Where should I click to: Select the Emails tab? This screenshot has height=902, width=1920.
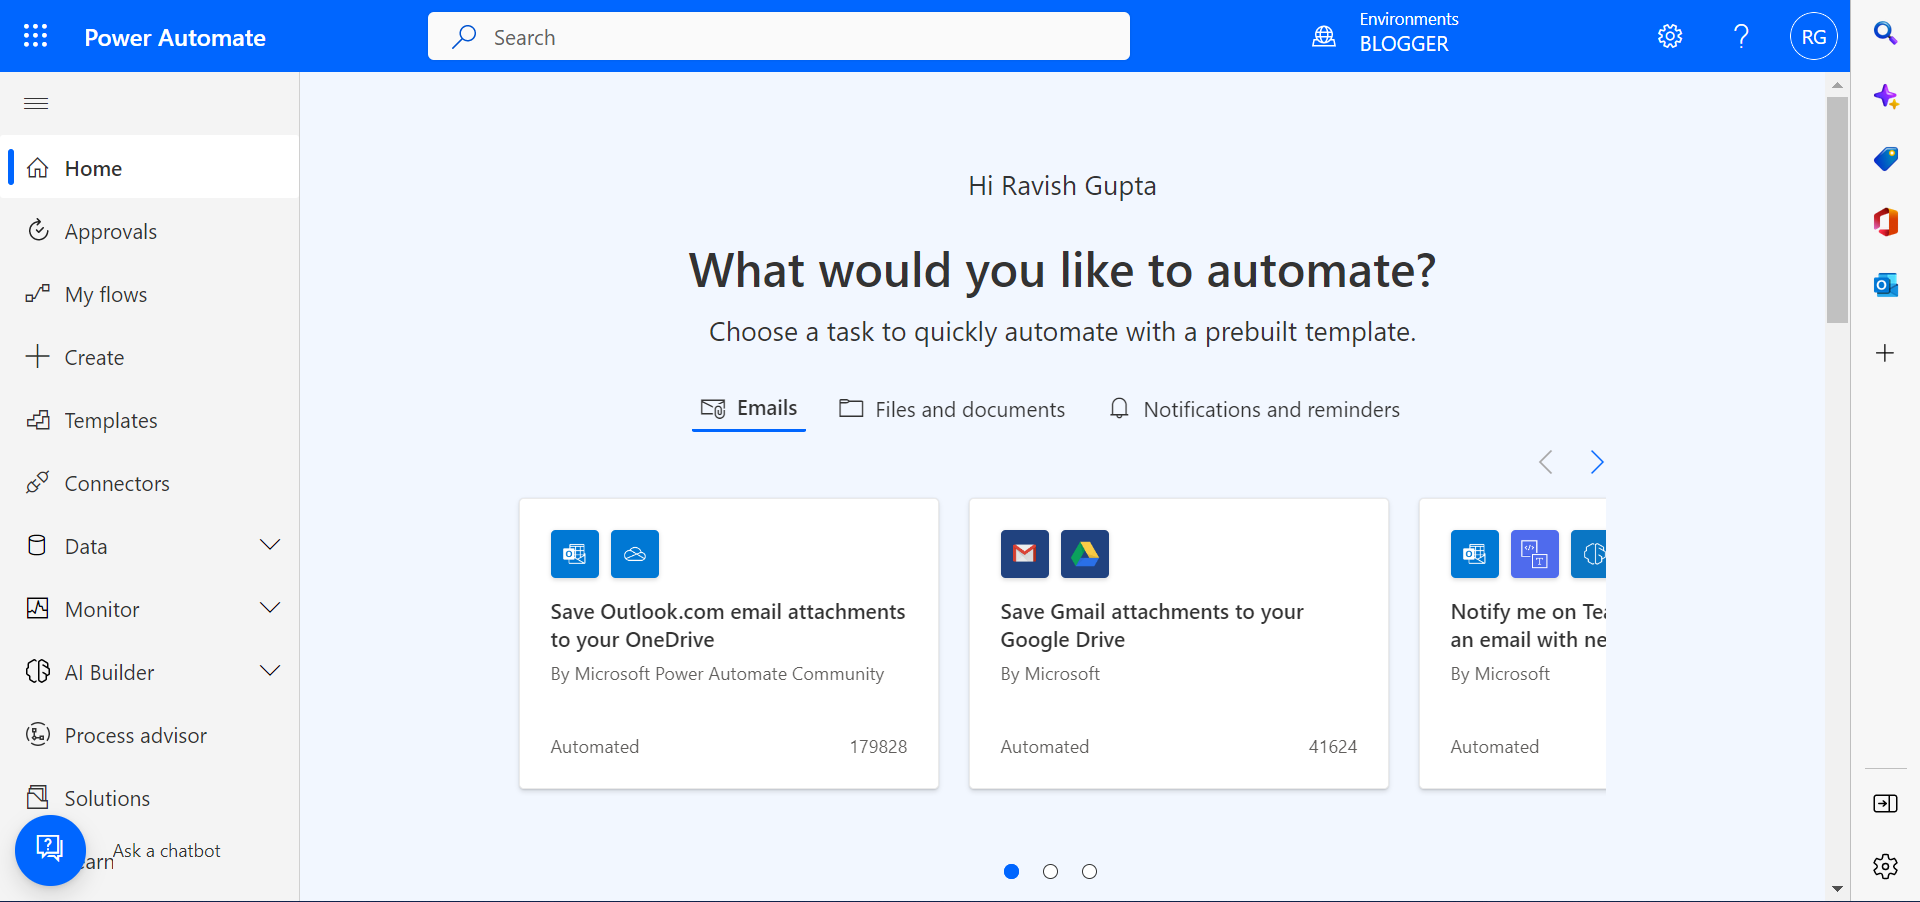point(749,409)
